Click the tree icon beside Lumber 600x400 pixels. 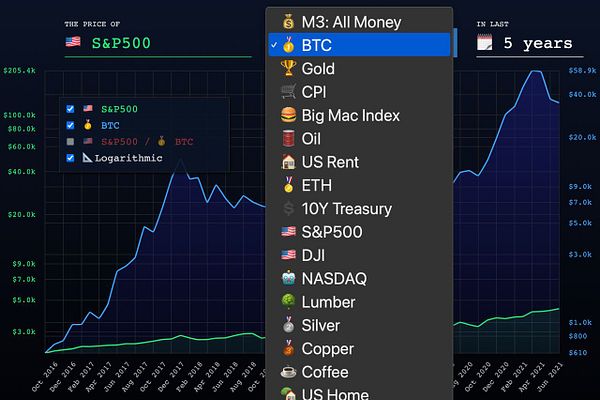[x=289, y=302]
